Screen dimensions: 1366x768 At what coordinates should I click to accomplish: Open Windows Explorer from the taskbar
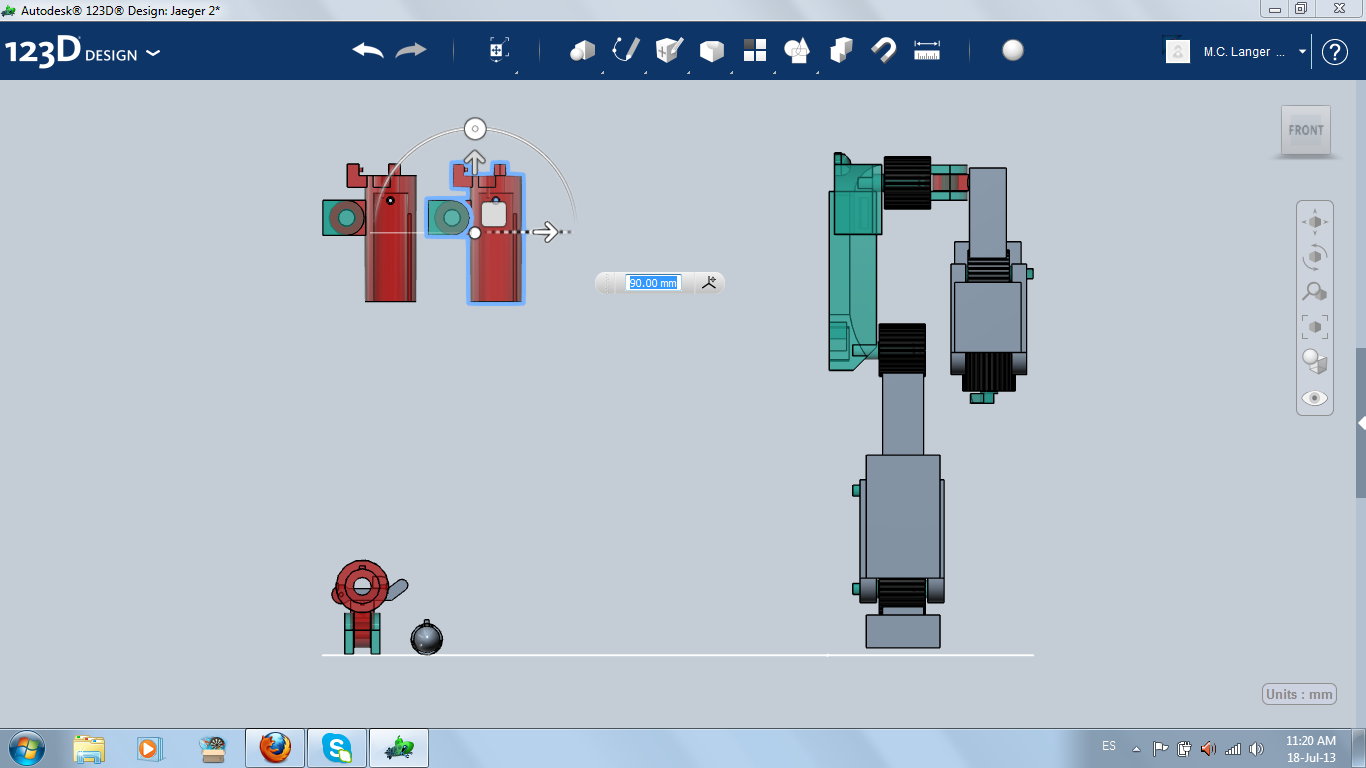[89, 748]
